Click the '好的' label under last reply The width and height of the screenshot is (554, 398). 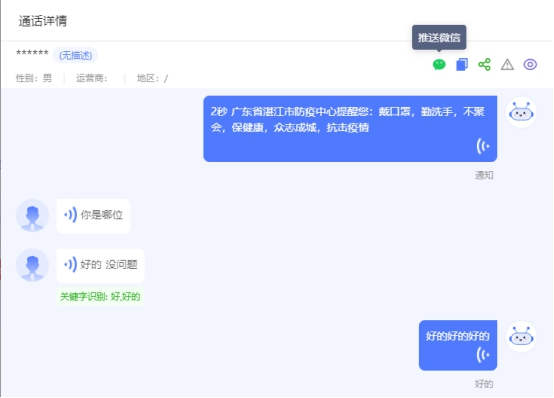484,384
